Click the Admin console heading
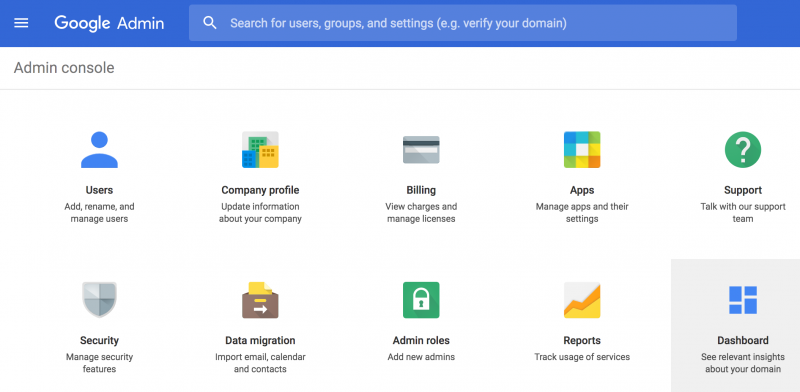The width and height of the screenshot is (800, 392). pos(64,68)
